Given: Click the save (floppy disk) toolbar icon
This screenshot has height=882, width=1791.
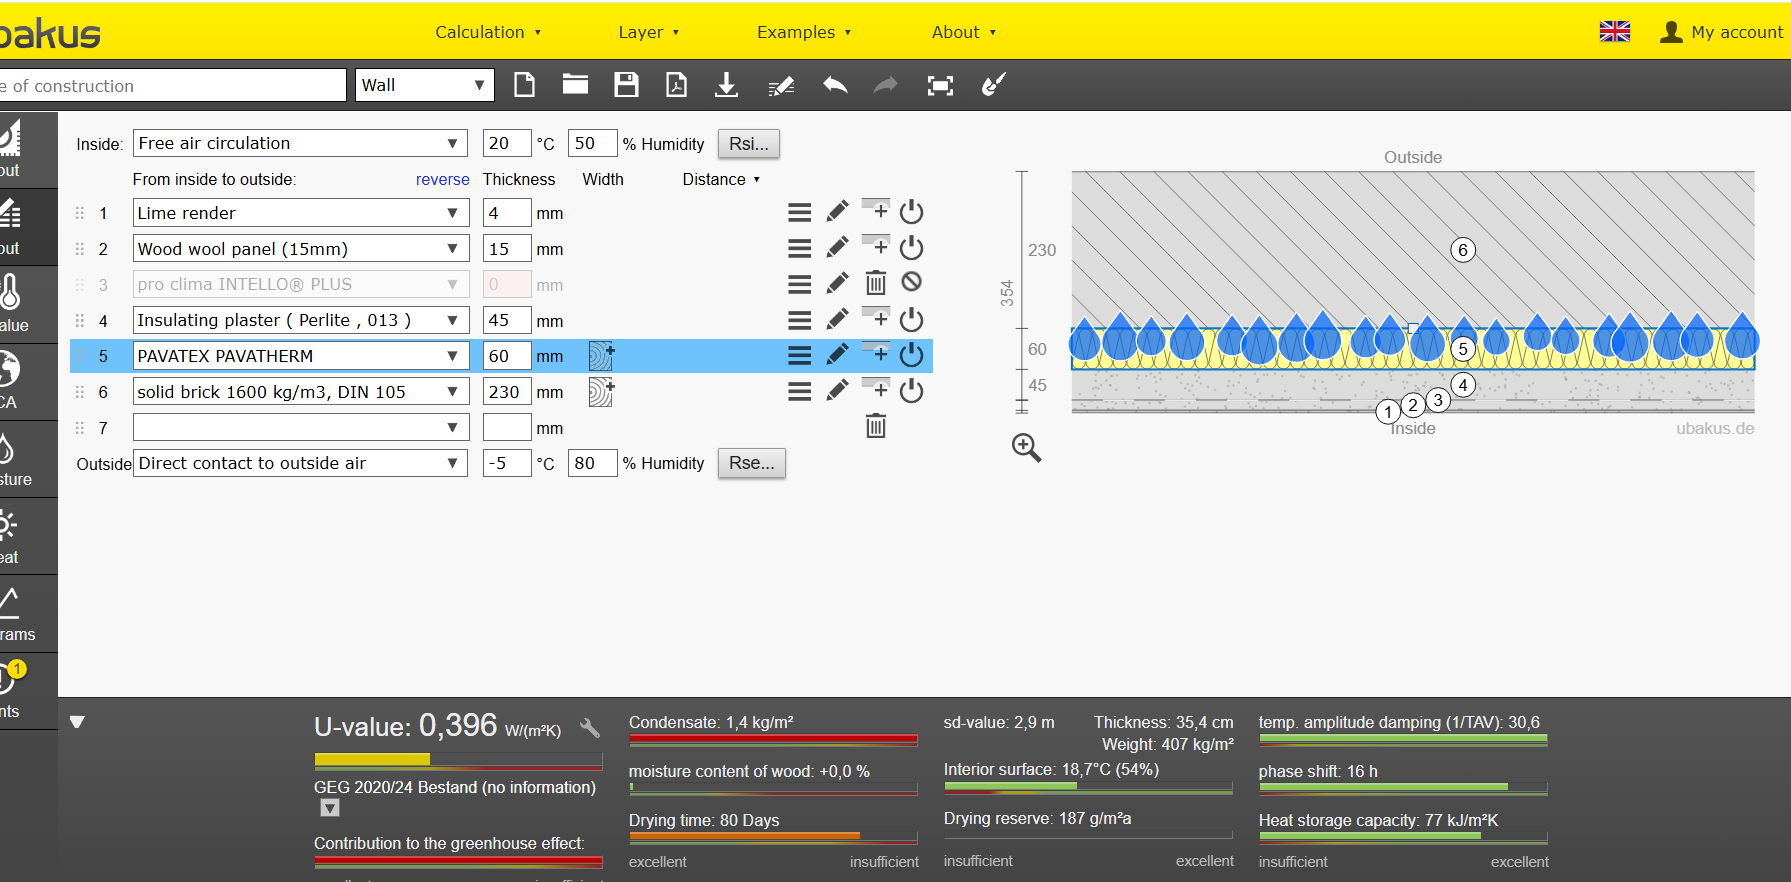Looking at the screenshot, I should [x=626, y=85].
